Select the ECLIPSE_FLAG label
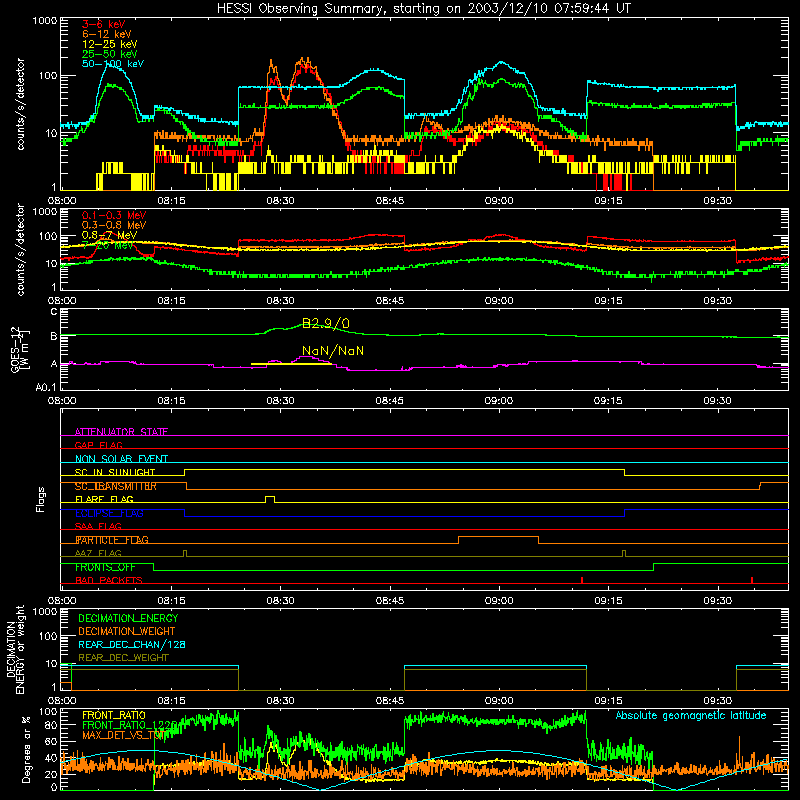Viewport: 800px width, 800px height. coord(109,513)
